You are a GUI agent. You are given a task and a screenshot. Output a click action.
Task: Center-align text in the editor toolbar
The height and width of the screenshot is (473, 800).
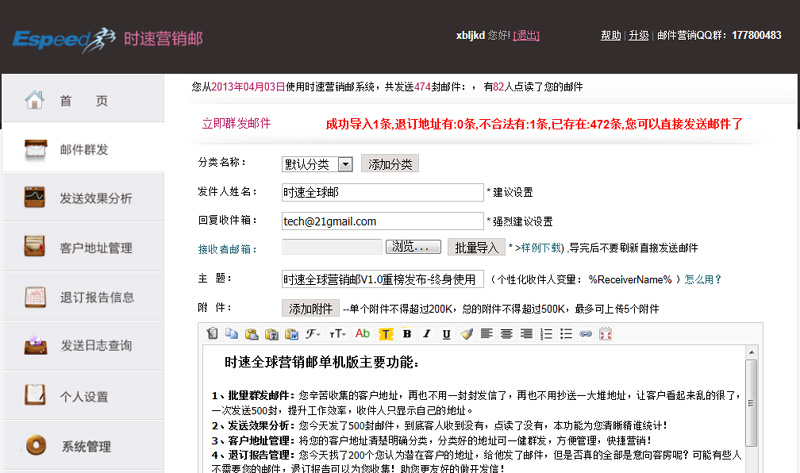coord(505,333)
